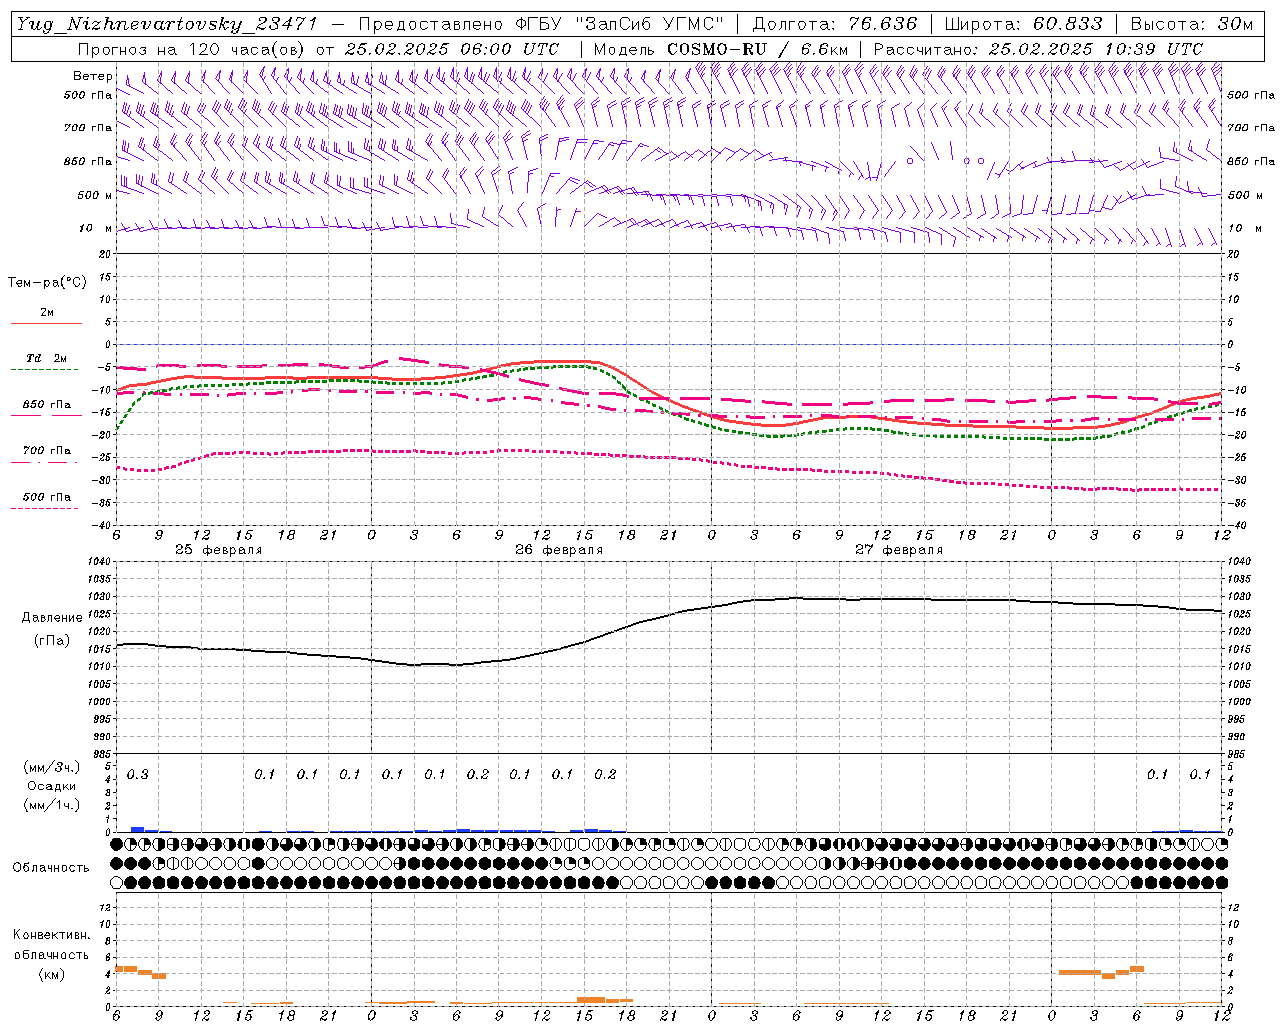Click the (км) convective height unit label
The image size is (1280, 1024).
coord(51,974)
